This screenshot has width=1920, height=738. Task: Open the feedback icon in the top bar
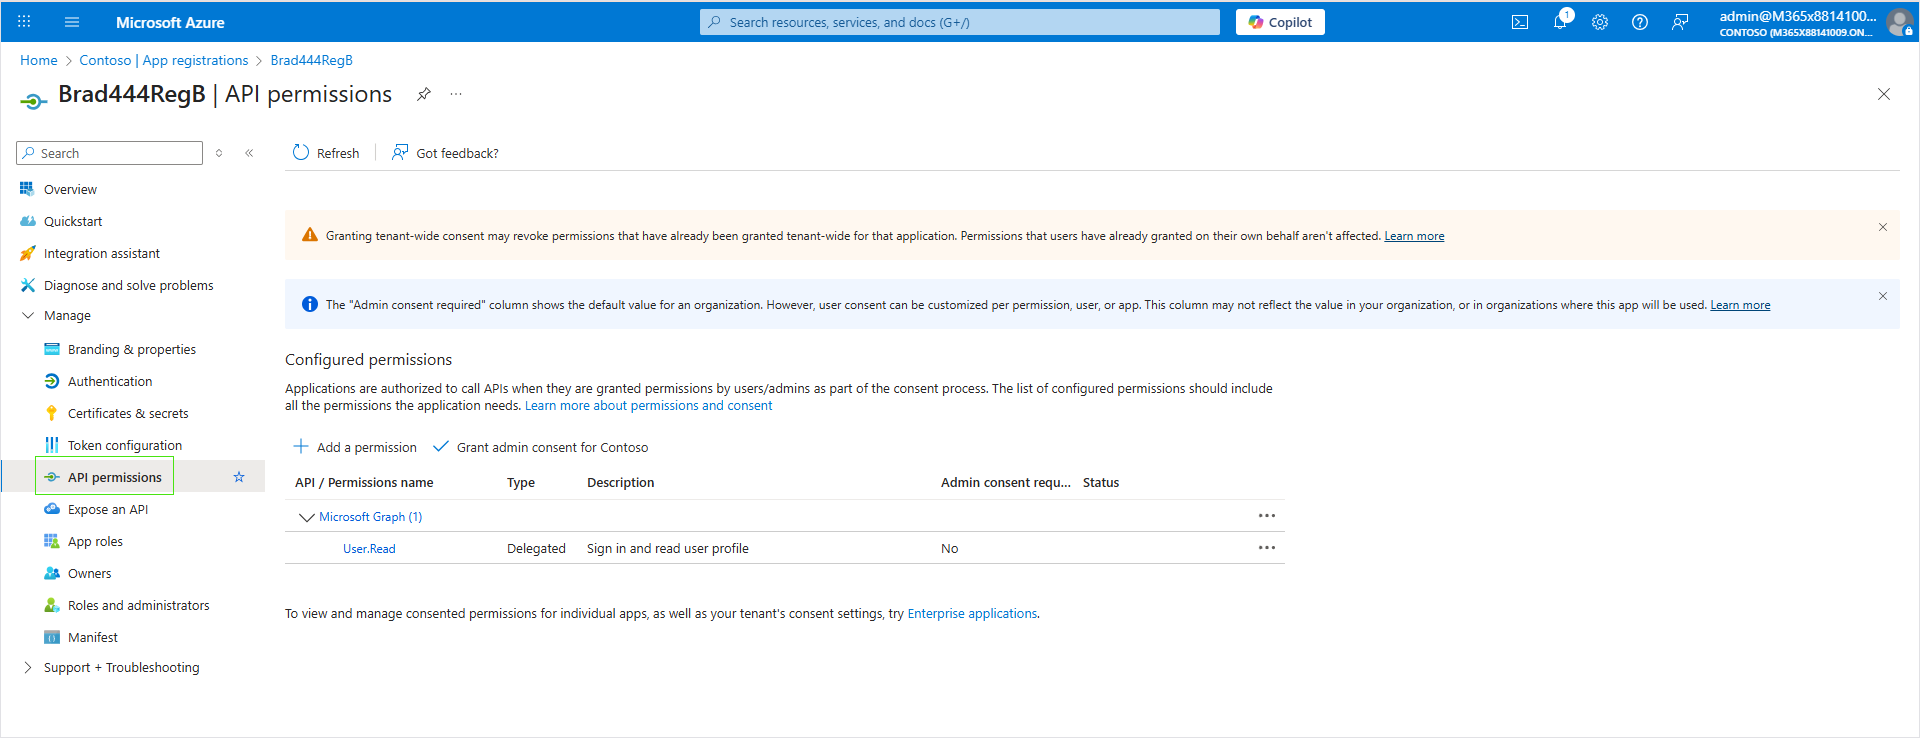click(x=1680, y=22)
